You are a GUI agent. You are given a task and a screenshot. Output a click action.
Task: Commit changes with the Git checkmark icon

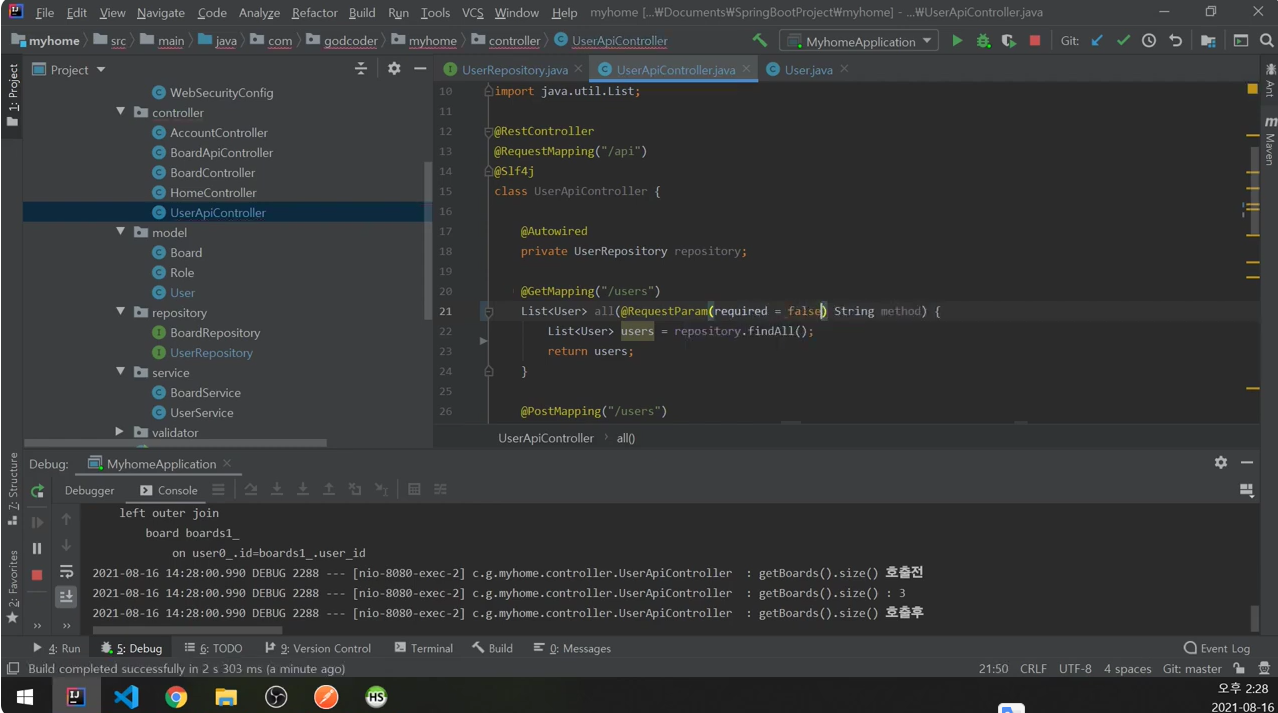click(x=1123, y=41)
